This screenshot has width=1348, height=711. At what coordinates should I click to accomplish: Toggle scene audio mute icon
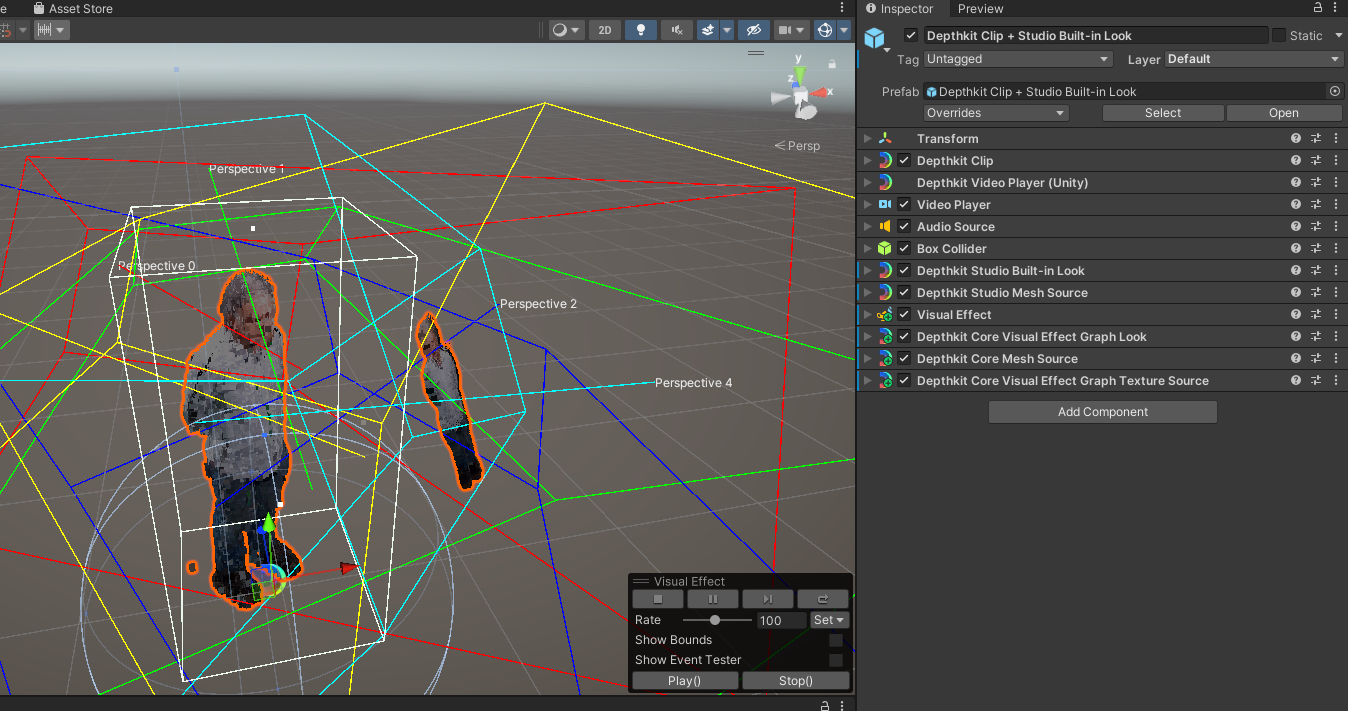[x=678, y=30]
